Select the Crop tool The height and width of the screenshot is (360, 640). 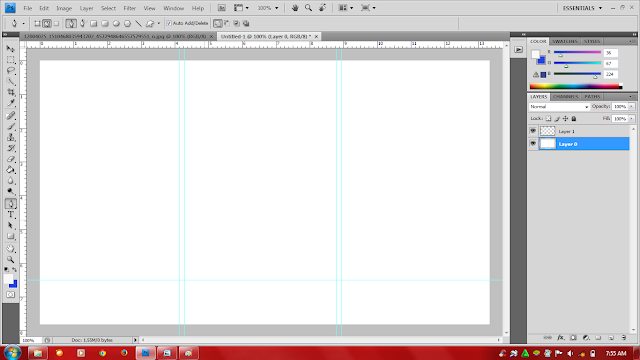click(x=11, y=92)
